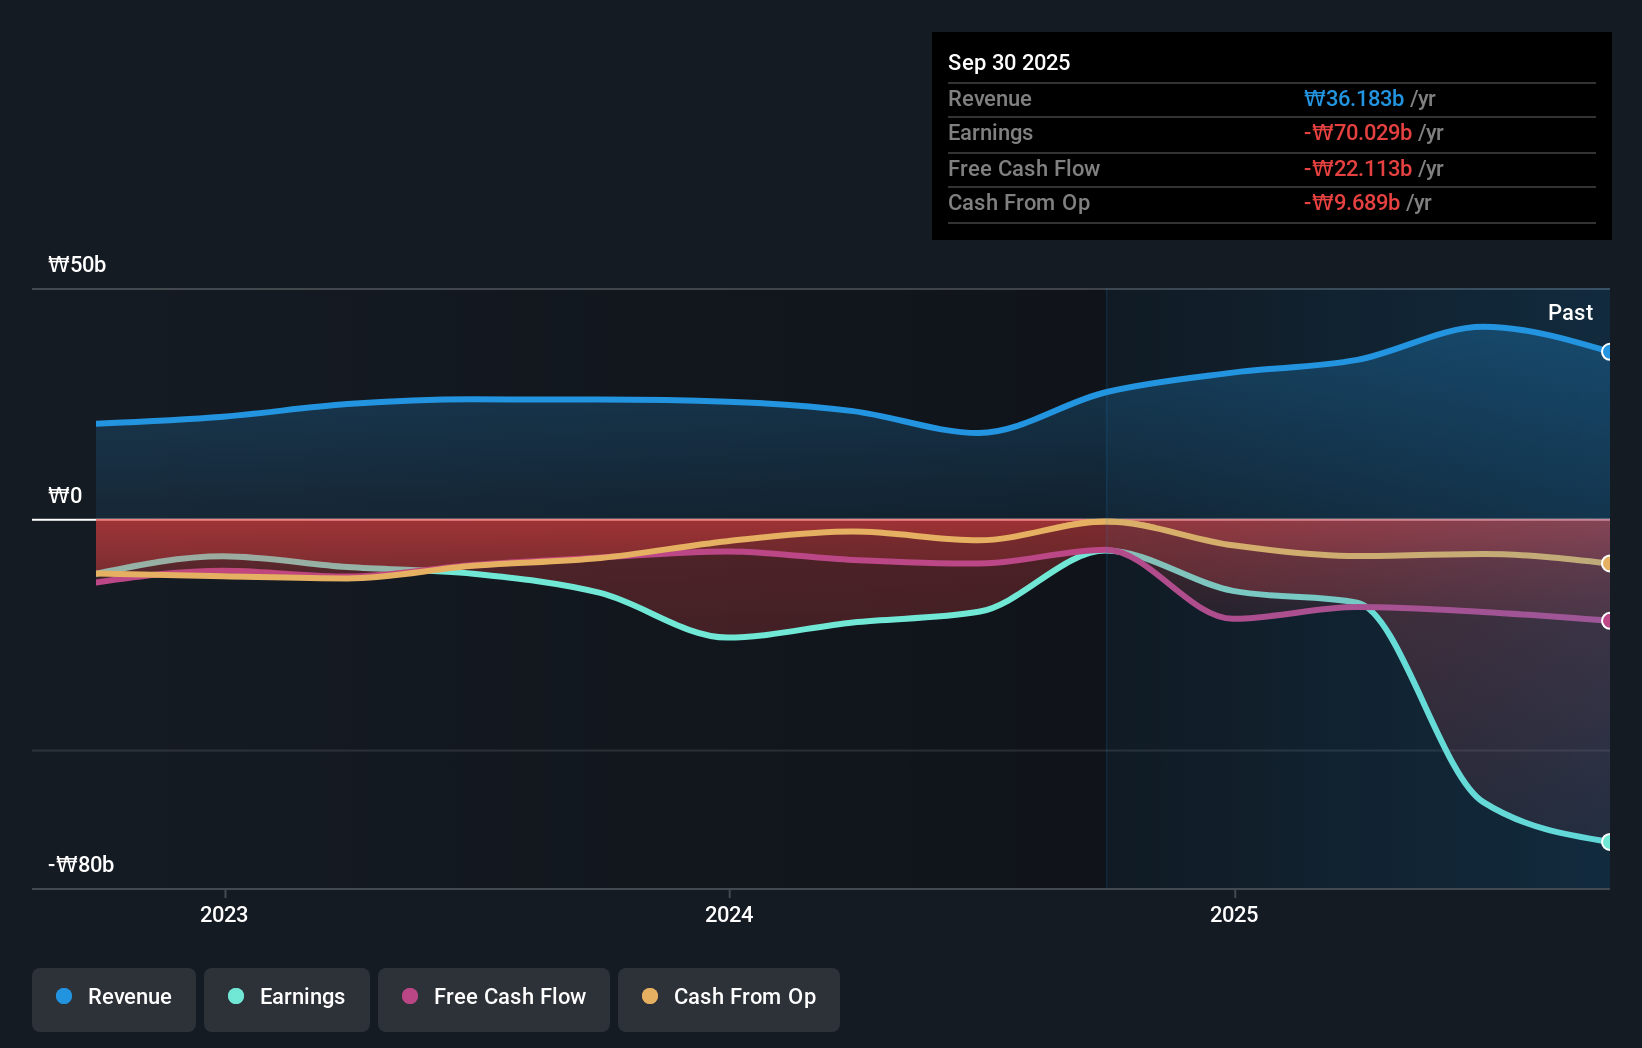The width and height of the screenshot is (1642, 1048).
Task: Toggle the Revenue series legend button
Action: coord(114,999)
